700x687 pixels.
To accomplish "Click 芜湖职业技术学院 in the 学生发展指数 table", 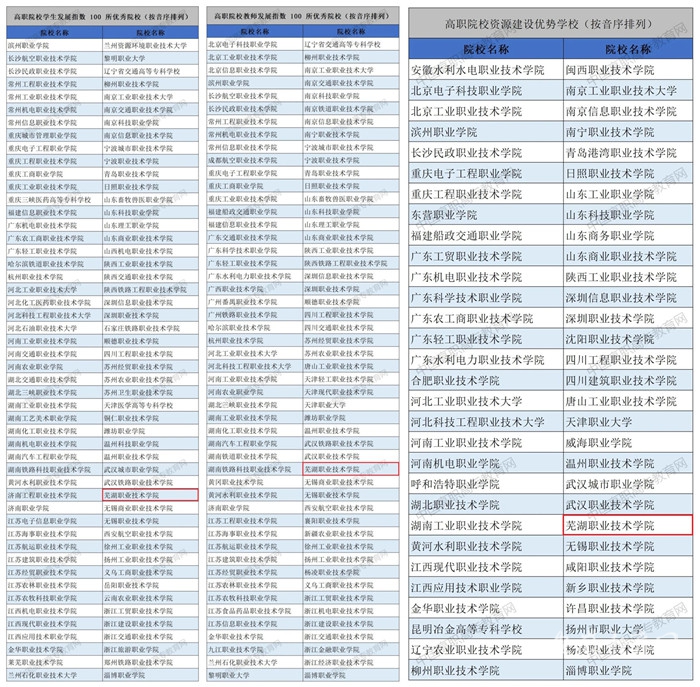I will pyautogui.click(x=150, y=495).
